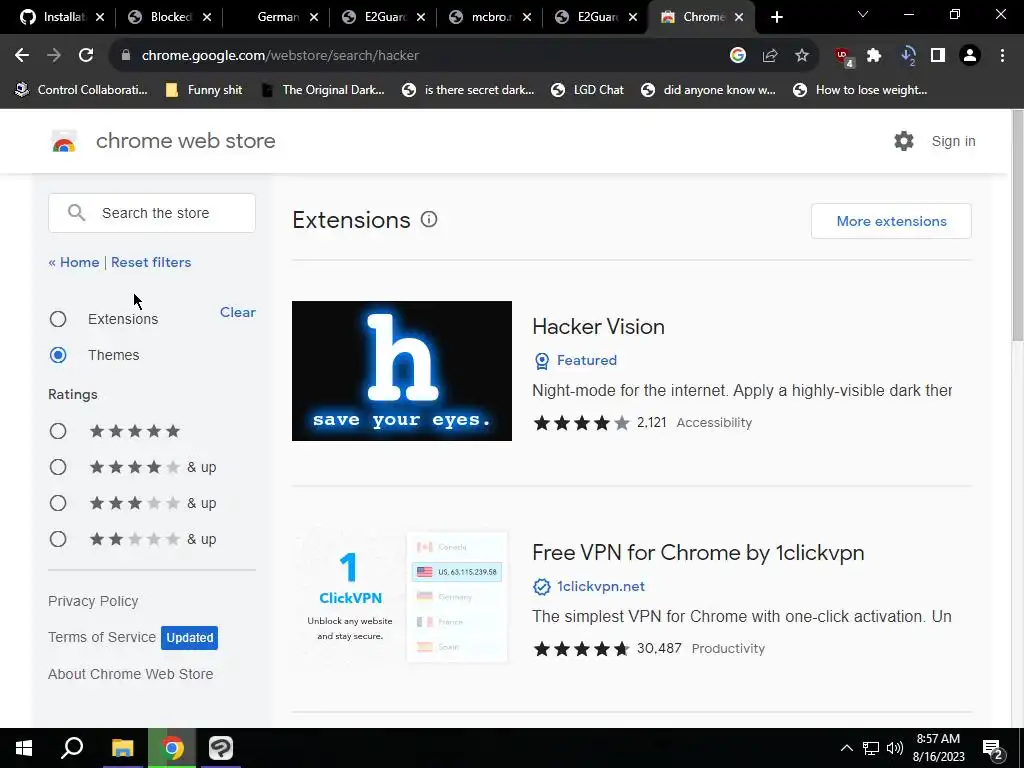
Task: Open The Original Dark... bookmark
Action: tap(323, 90)
